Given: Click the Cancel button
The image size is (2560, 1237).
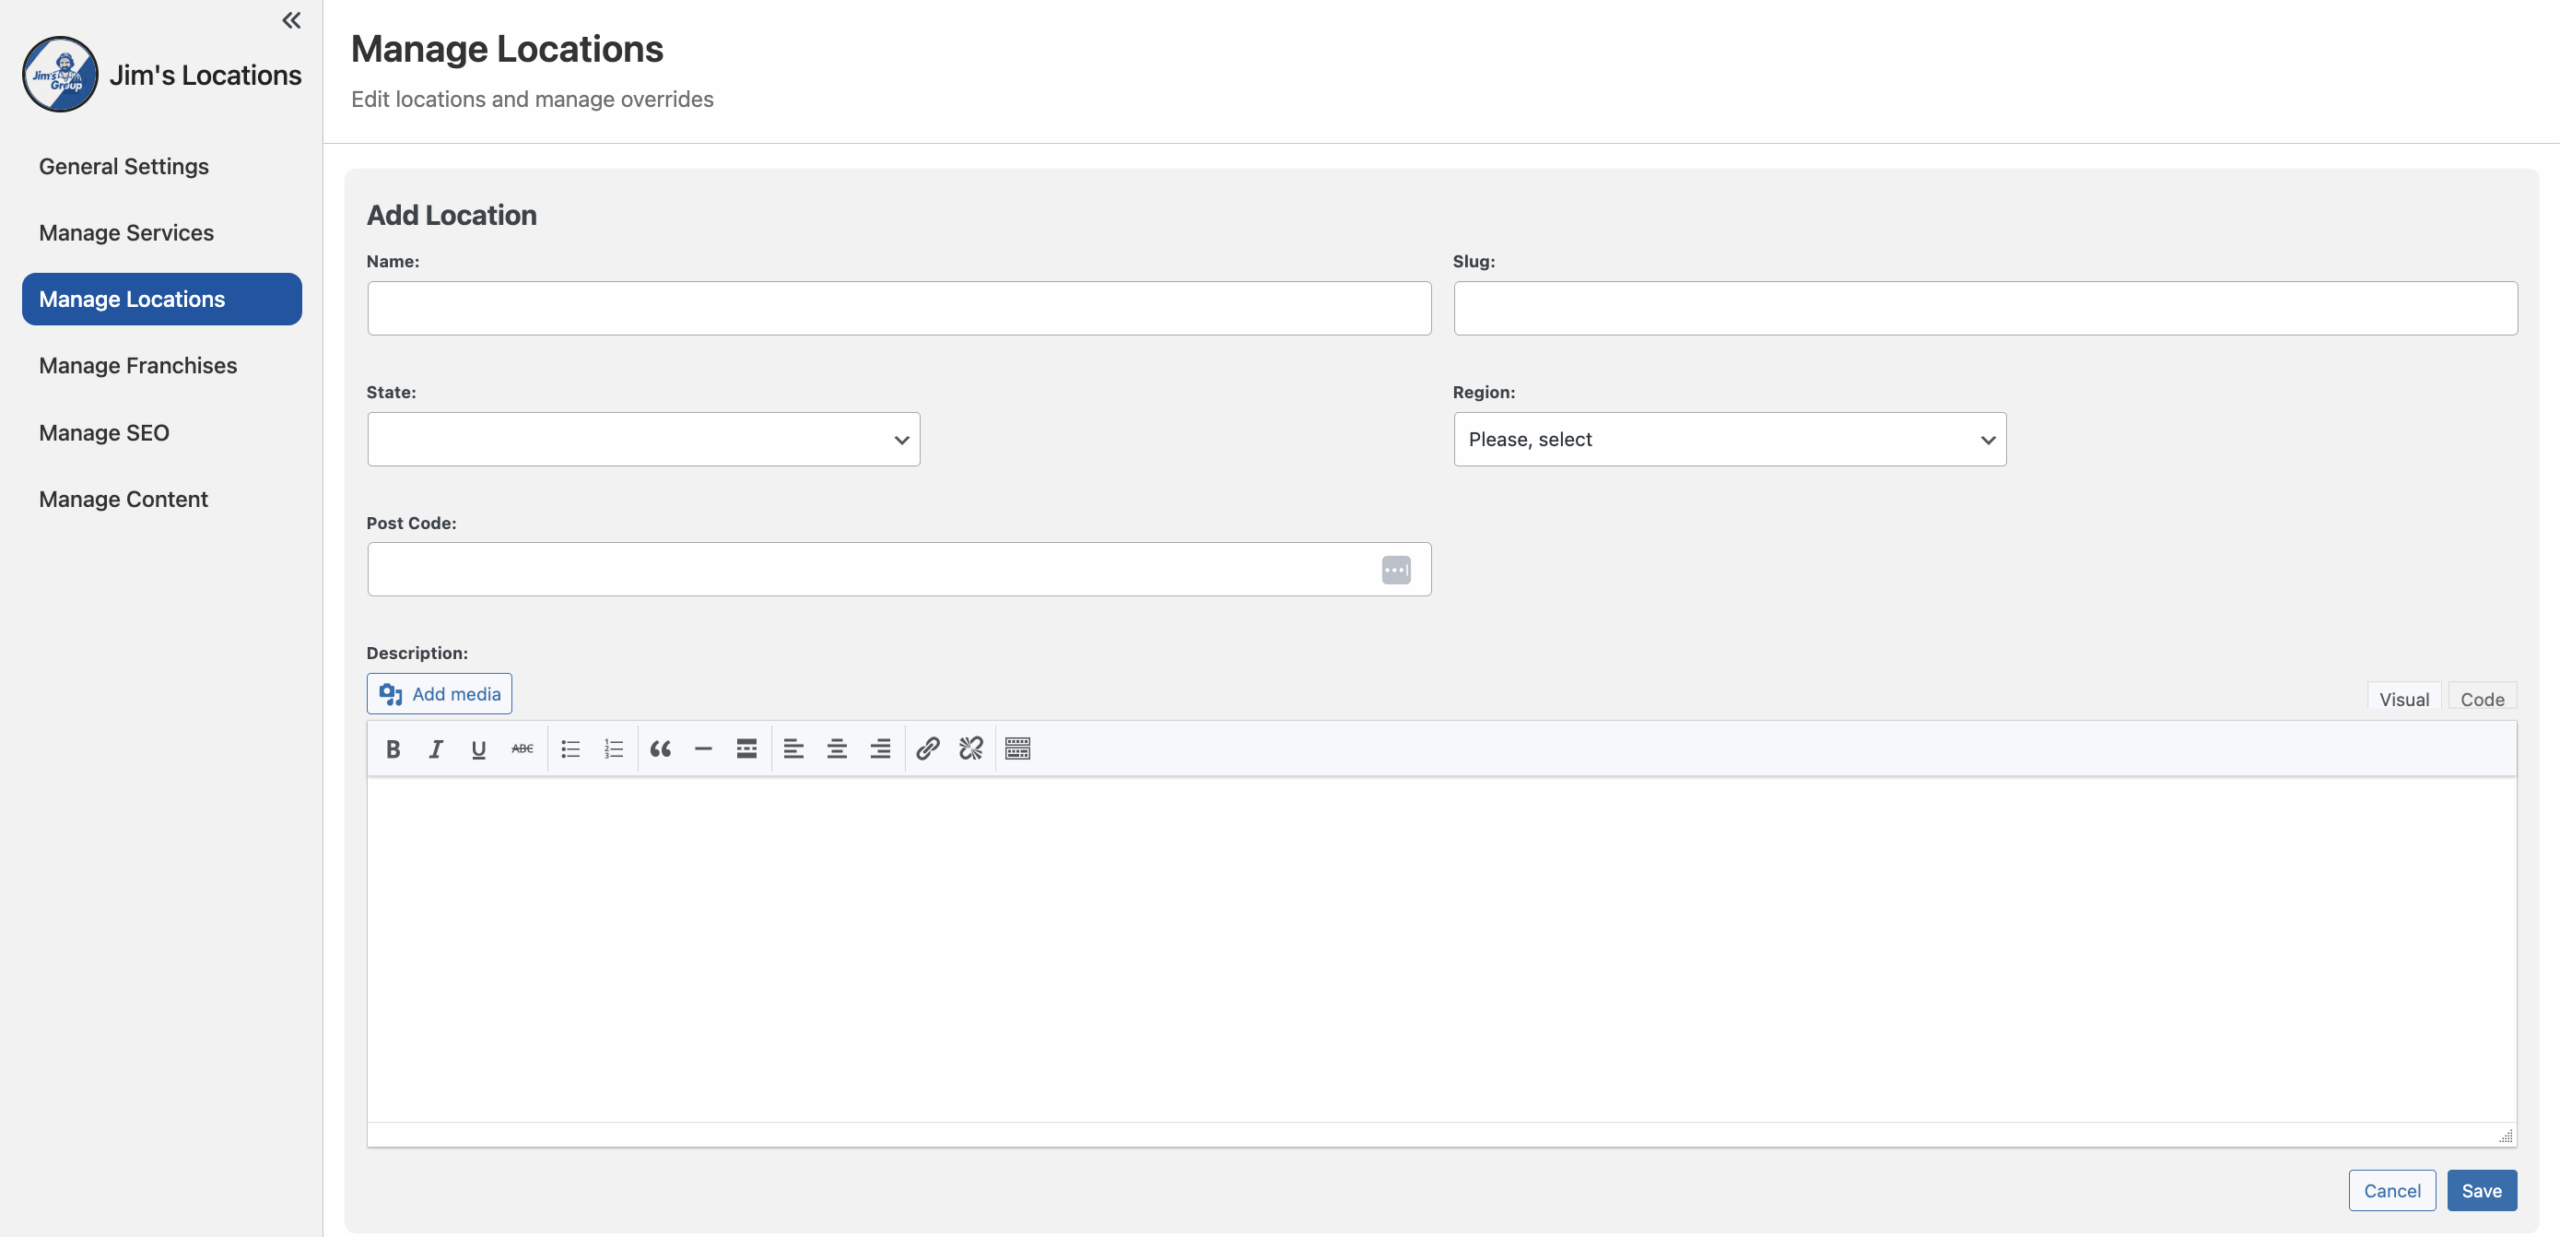Looking at the screenshot, I should pyautogui.click(x=2391, y=1190).
